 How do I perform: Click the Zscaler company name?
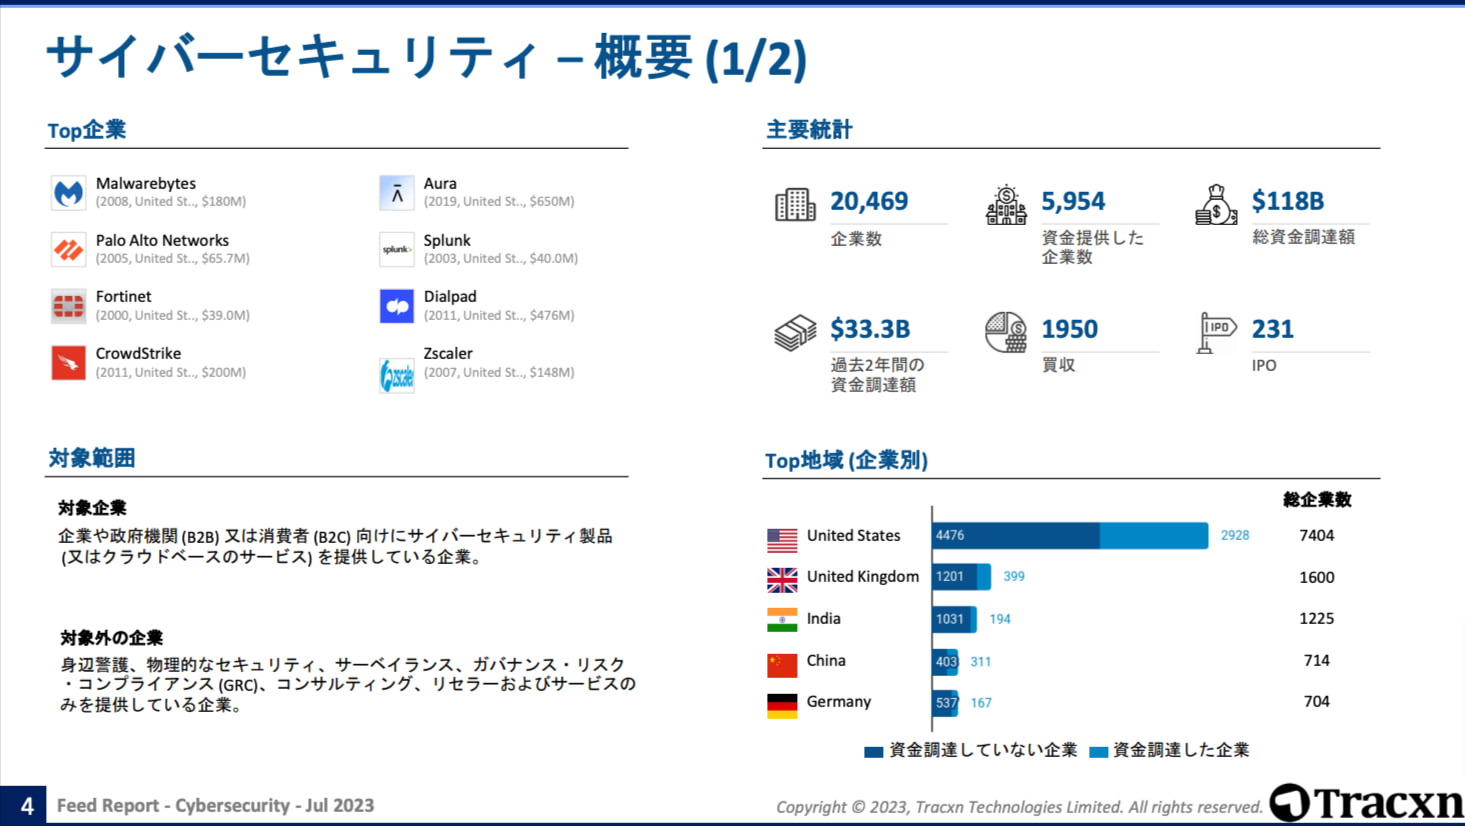(448, 354)
